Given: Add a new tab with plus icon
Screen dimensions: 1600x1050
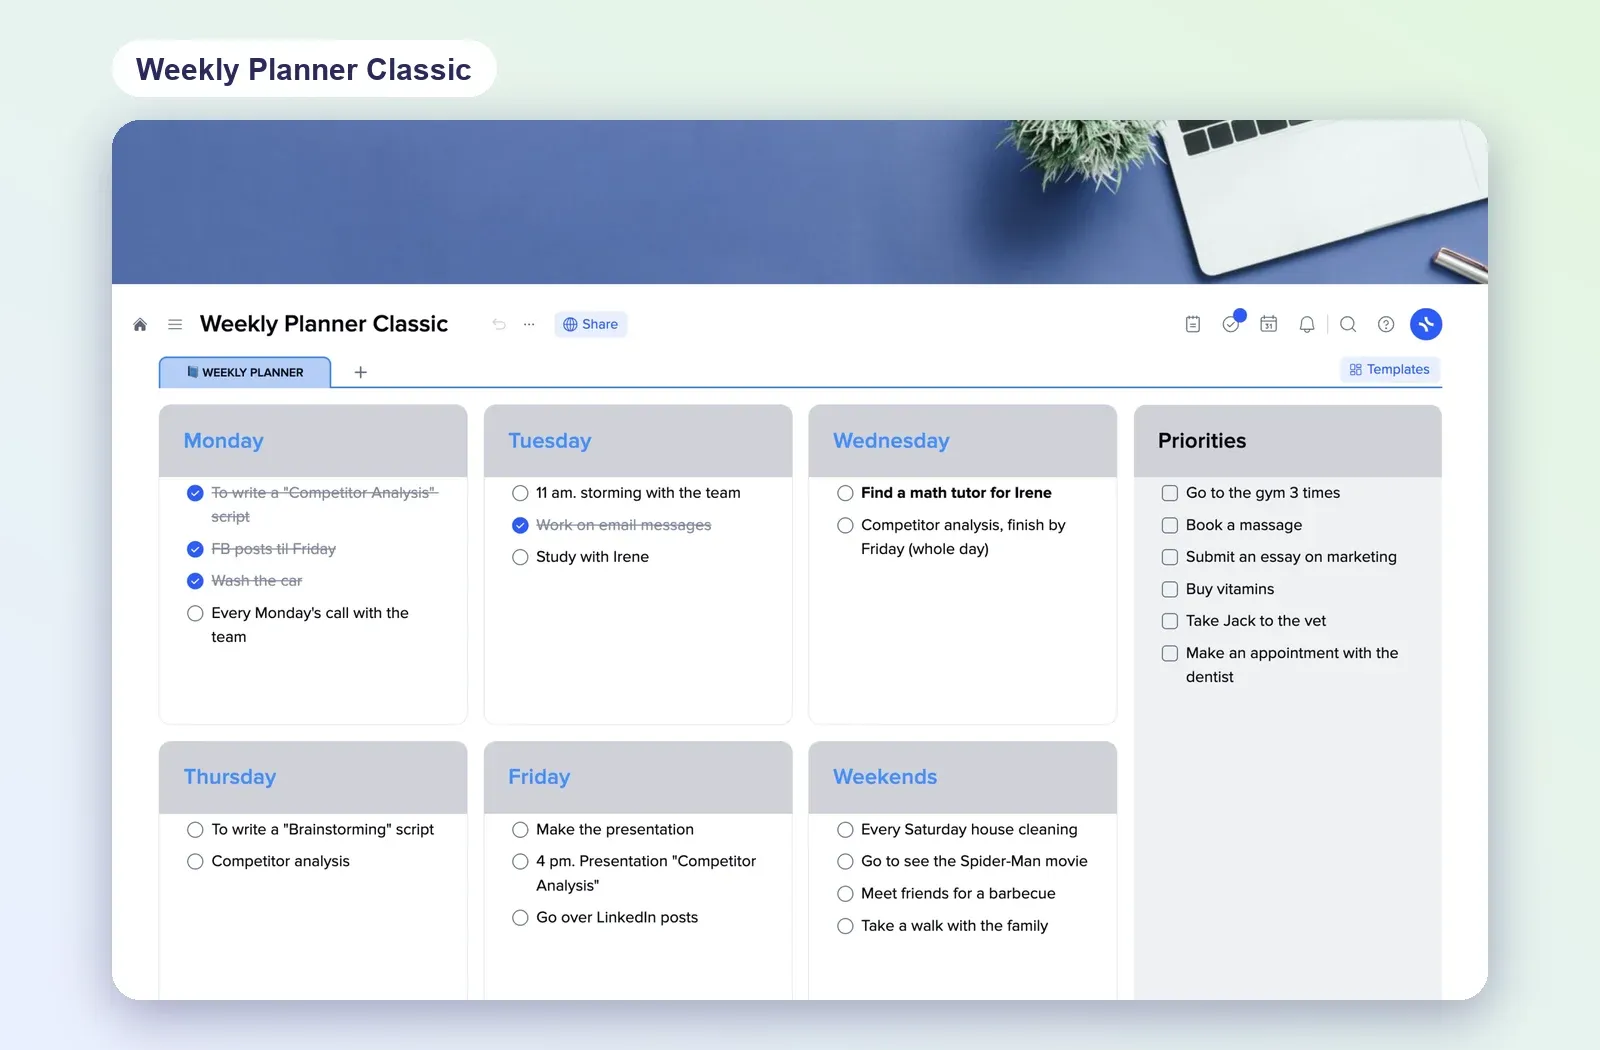Looking at the screenshot, I should 361,372.
